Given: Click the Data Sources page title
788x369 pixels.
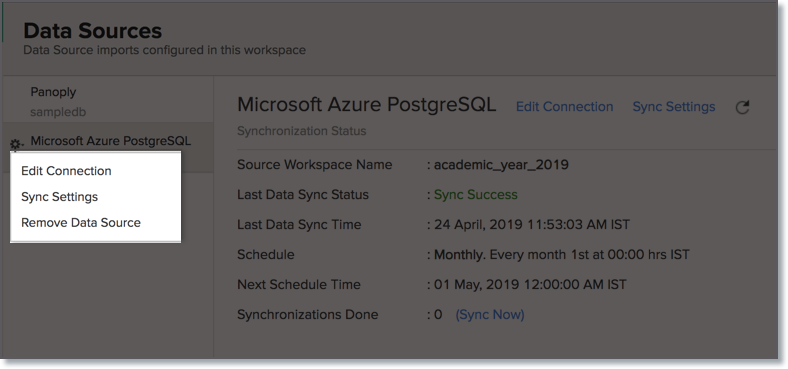Looking at the screenshot, I should pyautogui.click(x=92, y=31).
